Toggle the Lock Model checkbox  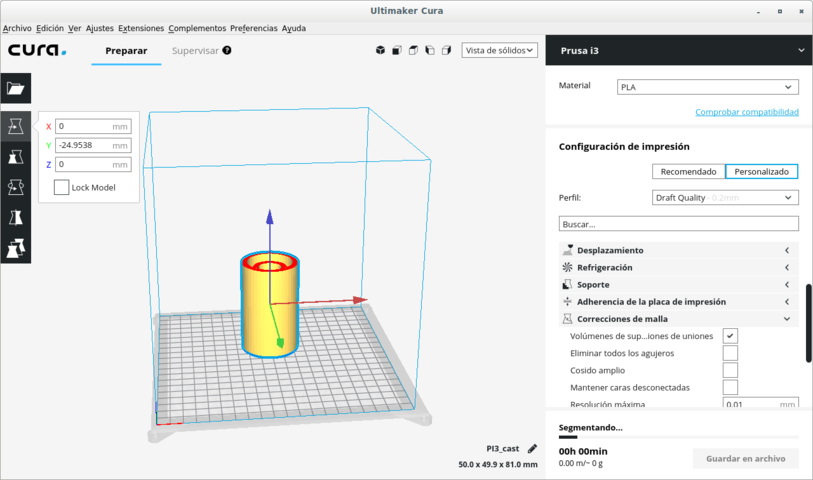61,187
